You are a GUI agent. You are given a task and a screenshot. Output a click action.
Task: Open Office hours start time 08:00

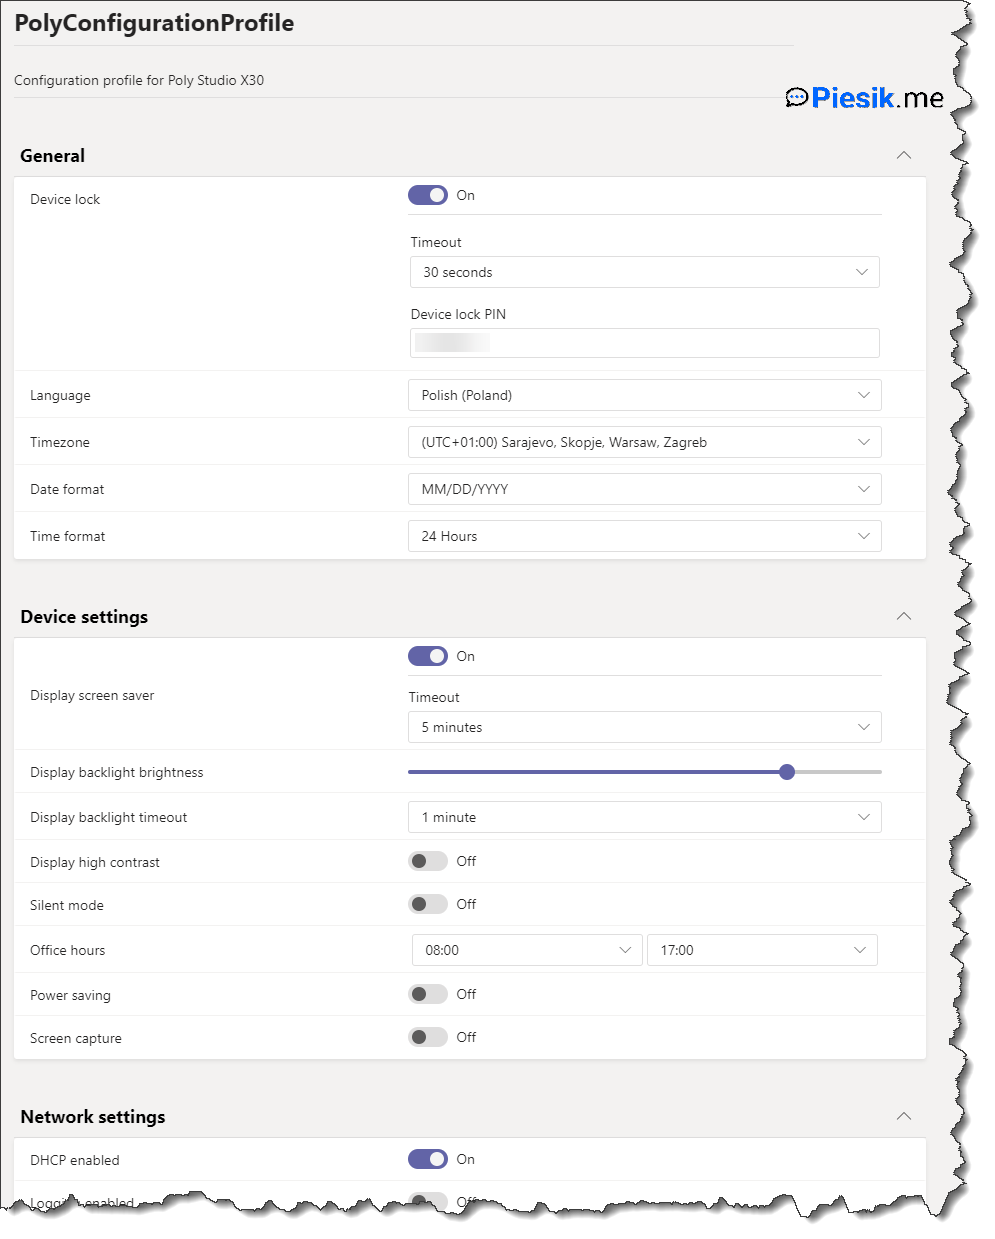pos(527,950)
